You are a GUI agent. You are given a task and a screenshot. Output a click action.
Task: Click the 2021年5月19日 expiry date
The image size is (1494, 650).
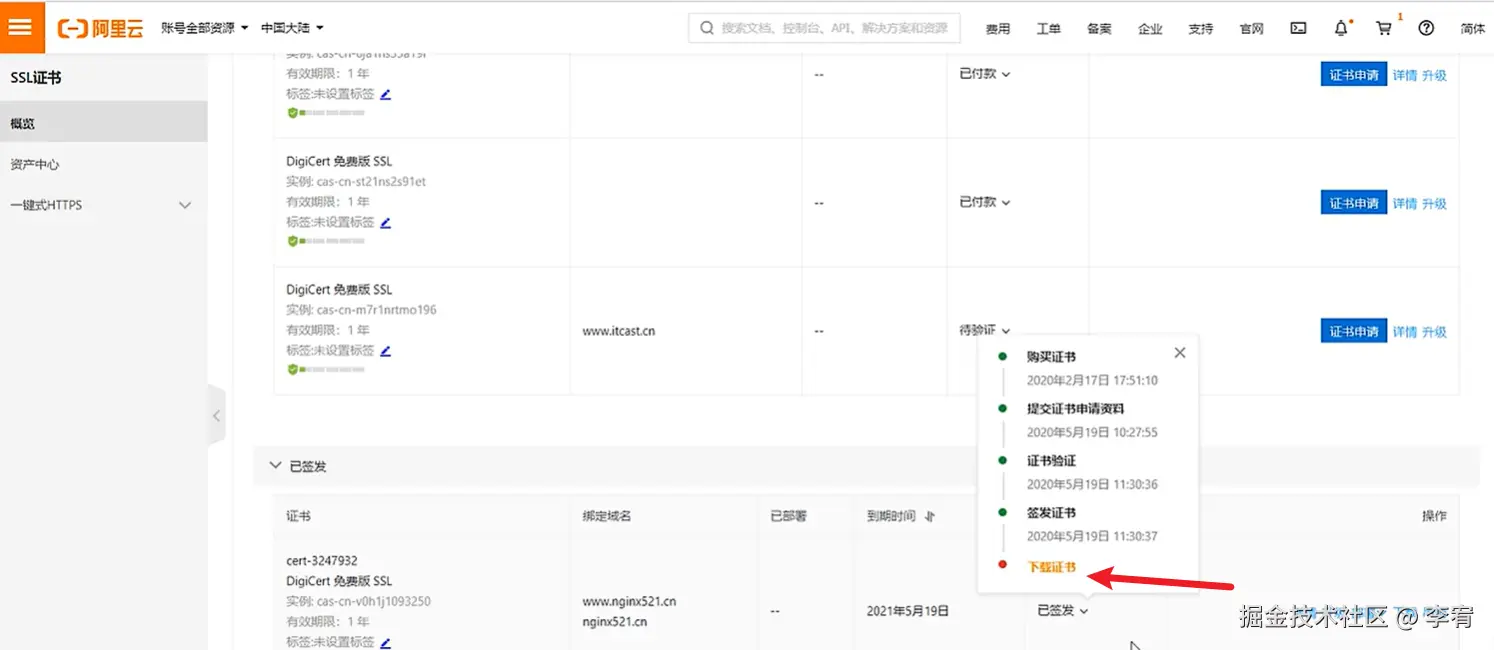(908, 610)
